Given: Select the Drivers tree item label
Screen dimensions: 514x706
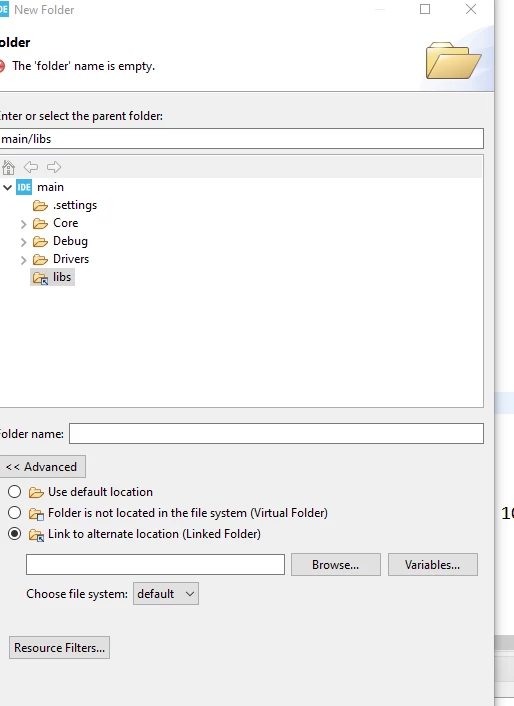Looking at the screenshot, I should tap(71, 259).
